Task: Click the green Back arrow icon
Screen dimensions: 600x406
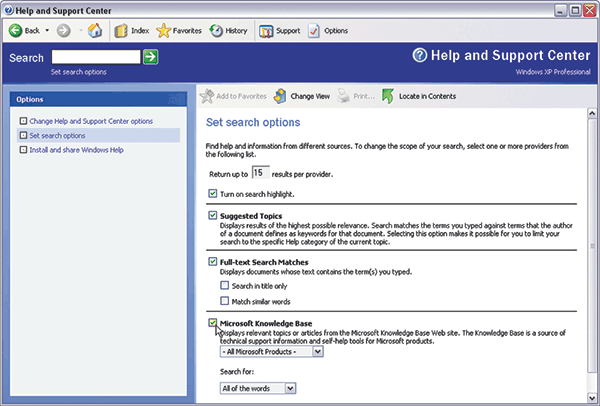Action: point(16,31)
